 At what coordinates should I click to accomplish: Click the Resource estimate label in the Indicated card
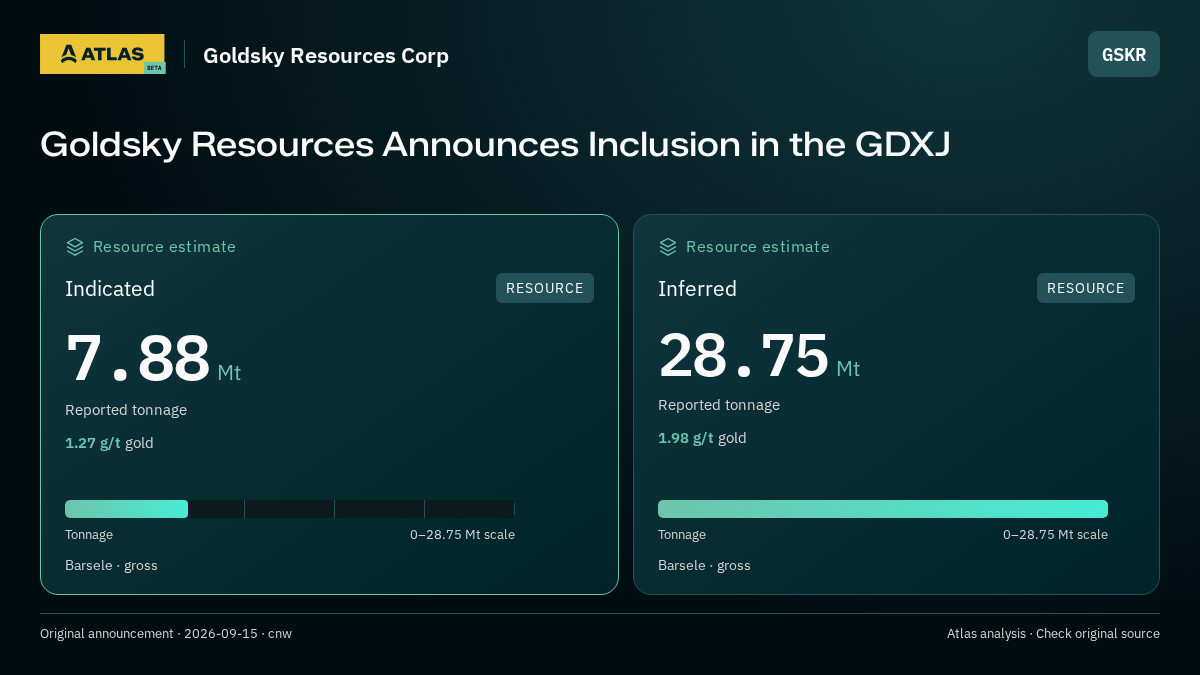pos(164,247)
